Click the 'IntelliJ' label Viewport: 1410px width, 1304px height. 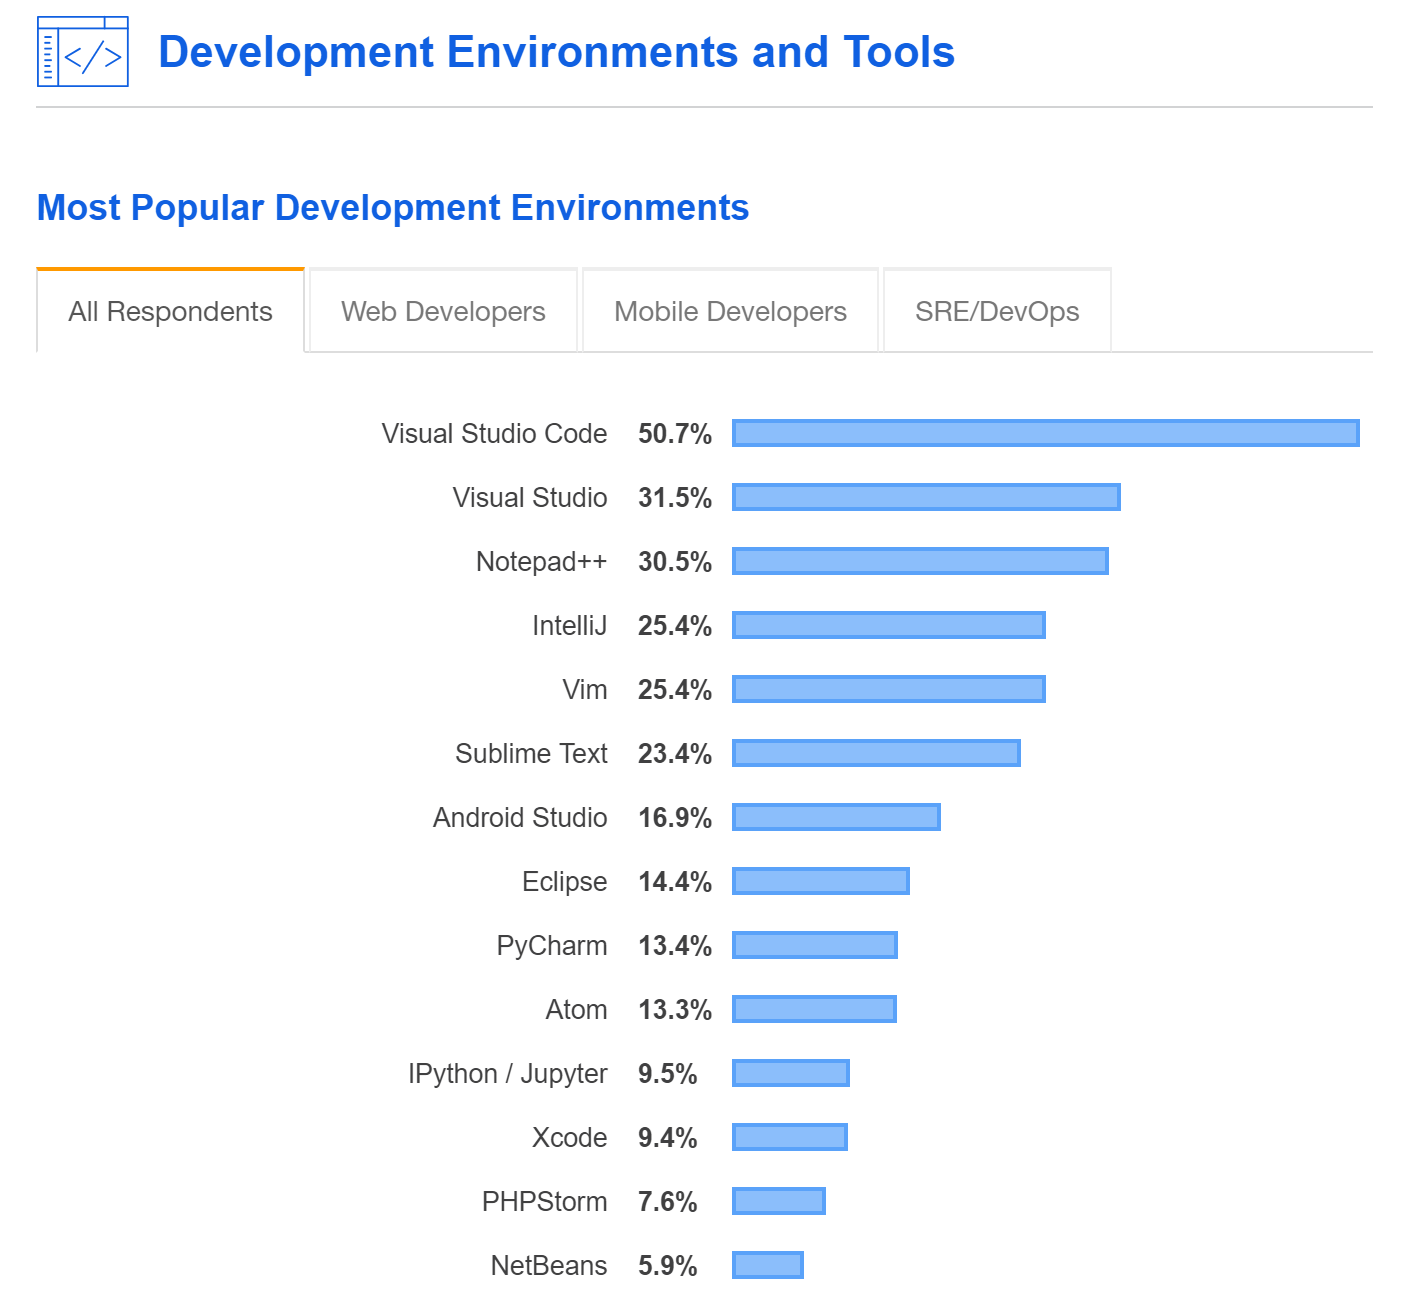tap(569, 625)
